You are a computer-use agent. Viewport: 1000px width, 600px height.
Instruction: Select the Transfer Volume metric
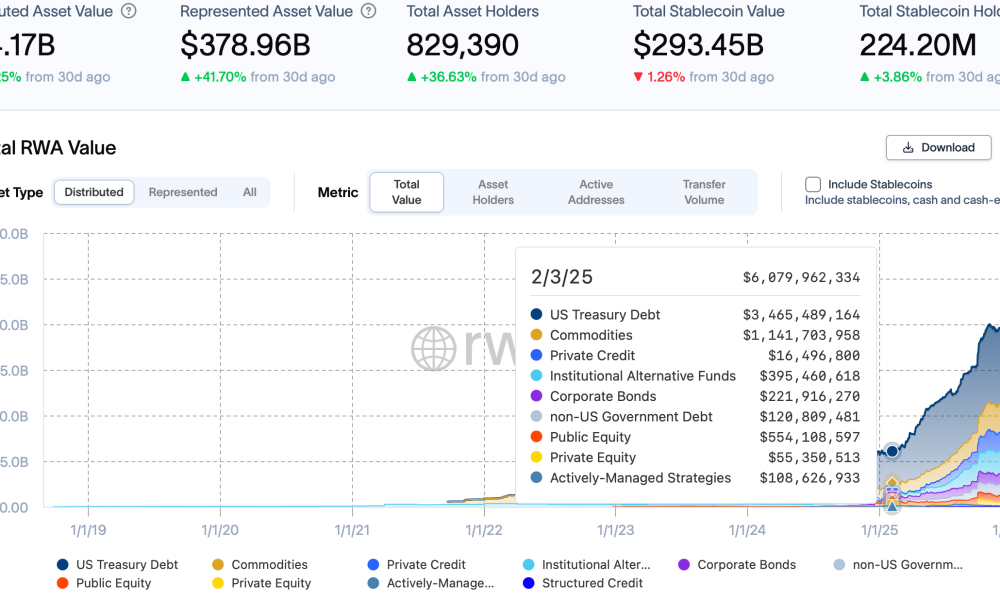pos(704,192)
